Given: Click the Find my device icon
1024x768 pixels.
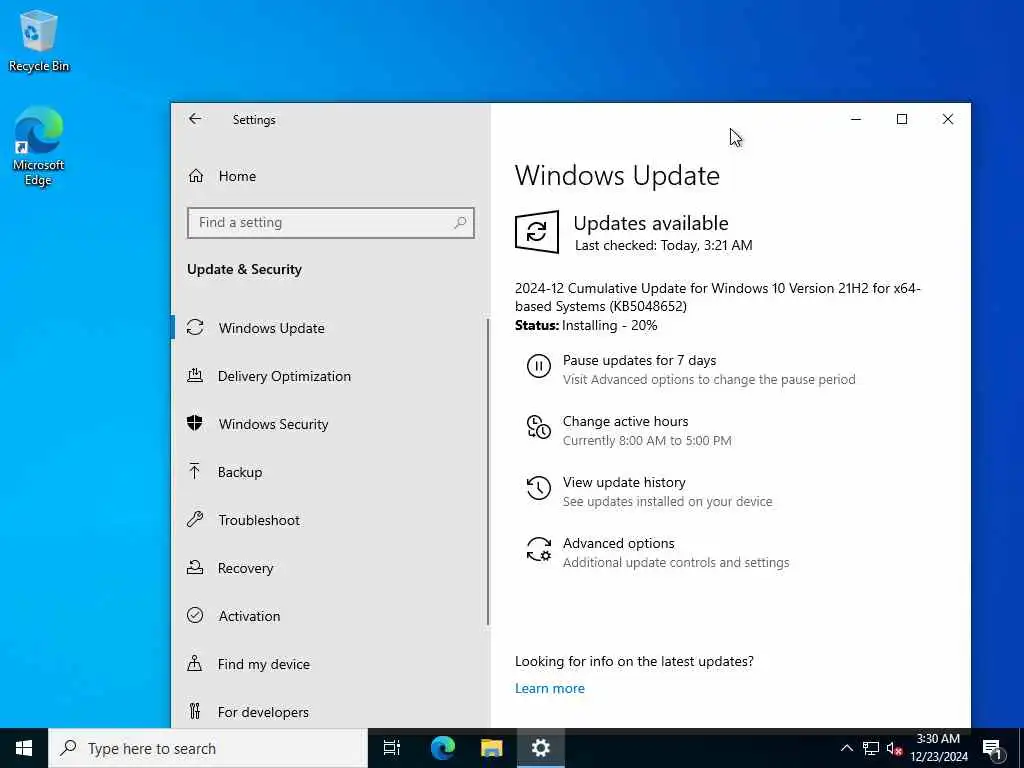Looking at the screenshot, I should [195, 664].
